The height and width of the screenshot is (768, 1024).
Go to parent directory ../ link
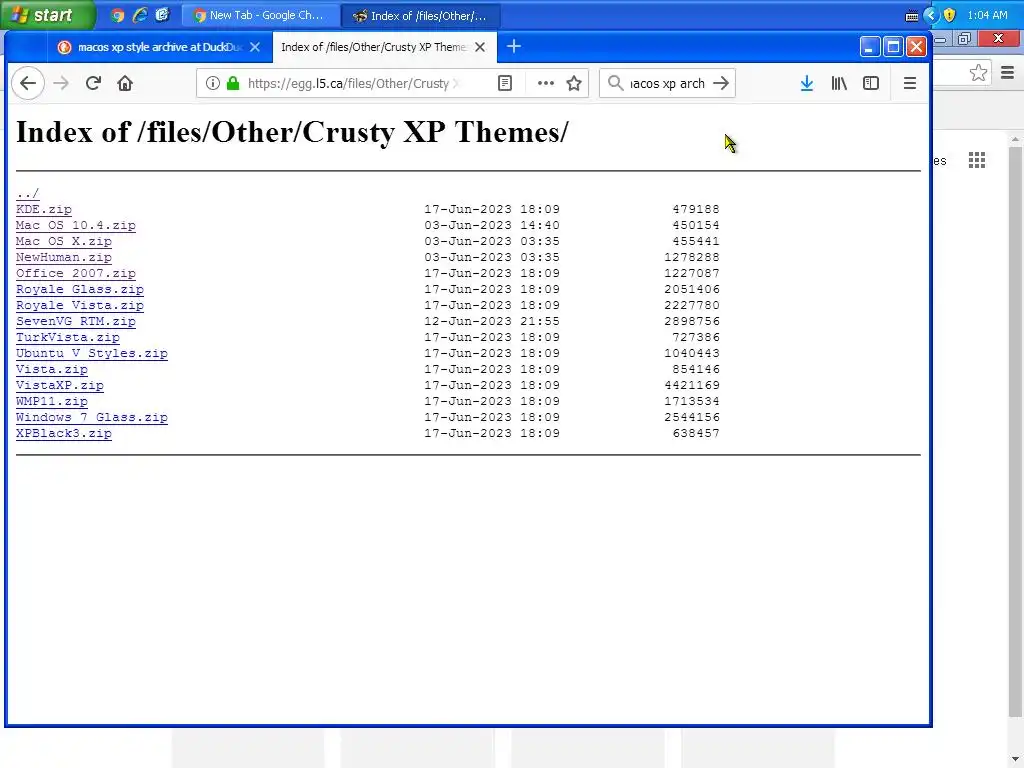coord(27,193)
